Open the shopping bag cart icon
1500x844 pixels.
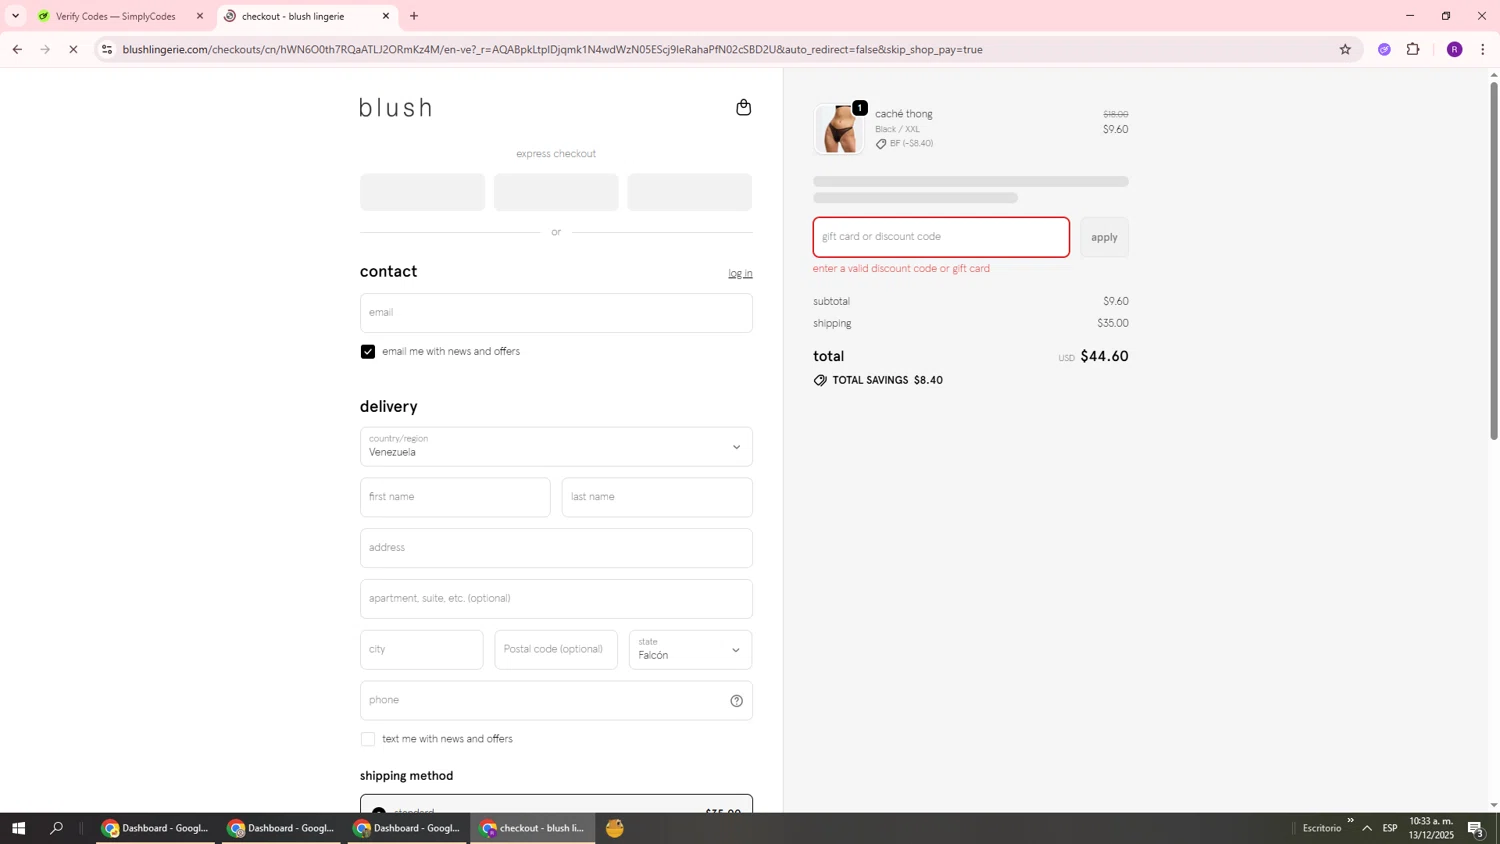pos(743,107)
